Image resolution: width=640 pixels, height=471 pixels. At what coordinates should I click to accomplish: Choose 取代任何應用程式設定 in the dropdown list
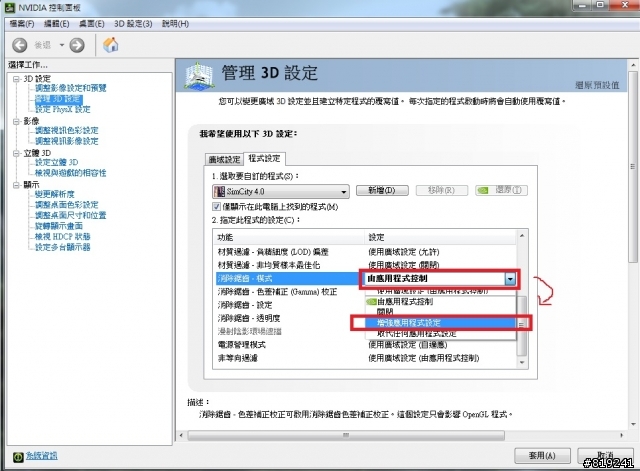441,333
